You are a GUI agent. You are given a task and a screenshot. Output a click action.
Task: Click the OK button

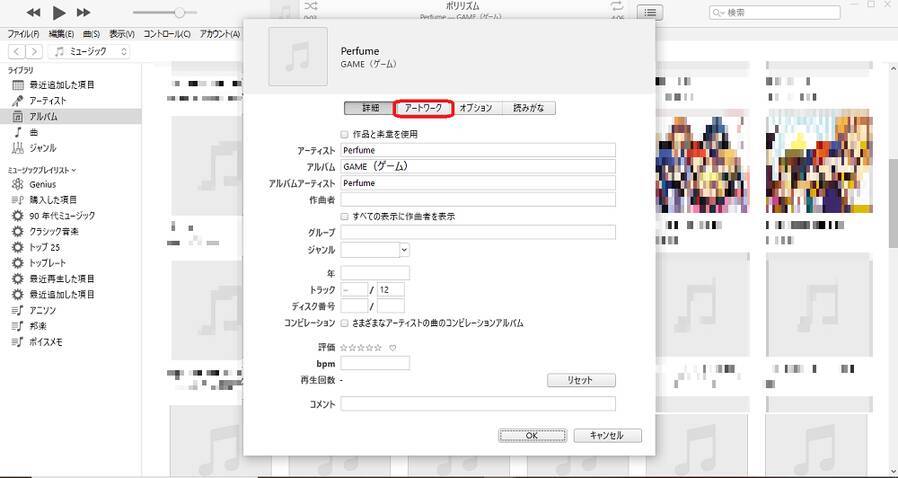[532, 436]
